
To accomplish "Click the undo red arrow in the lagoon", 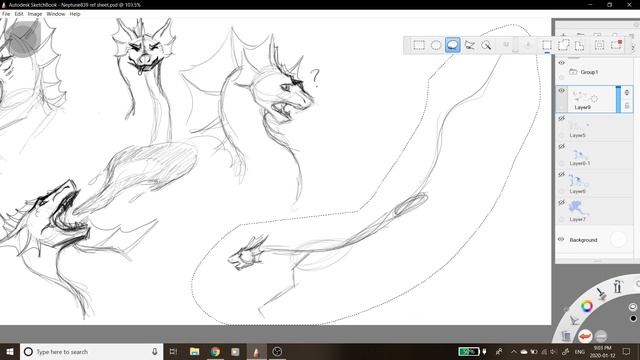I will pos(585,336).
